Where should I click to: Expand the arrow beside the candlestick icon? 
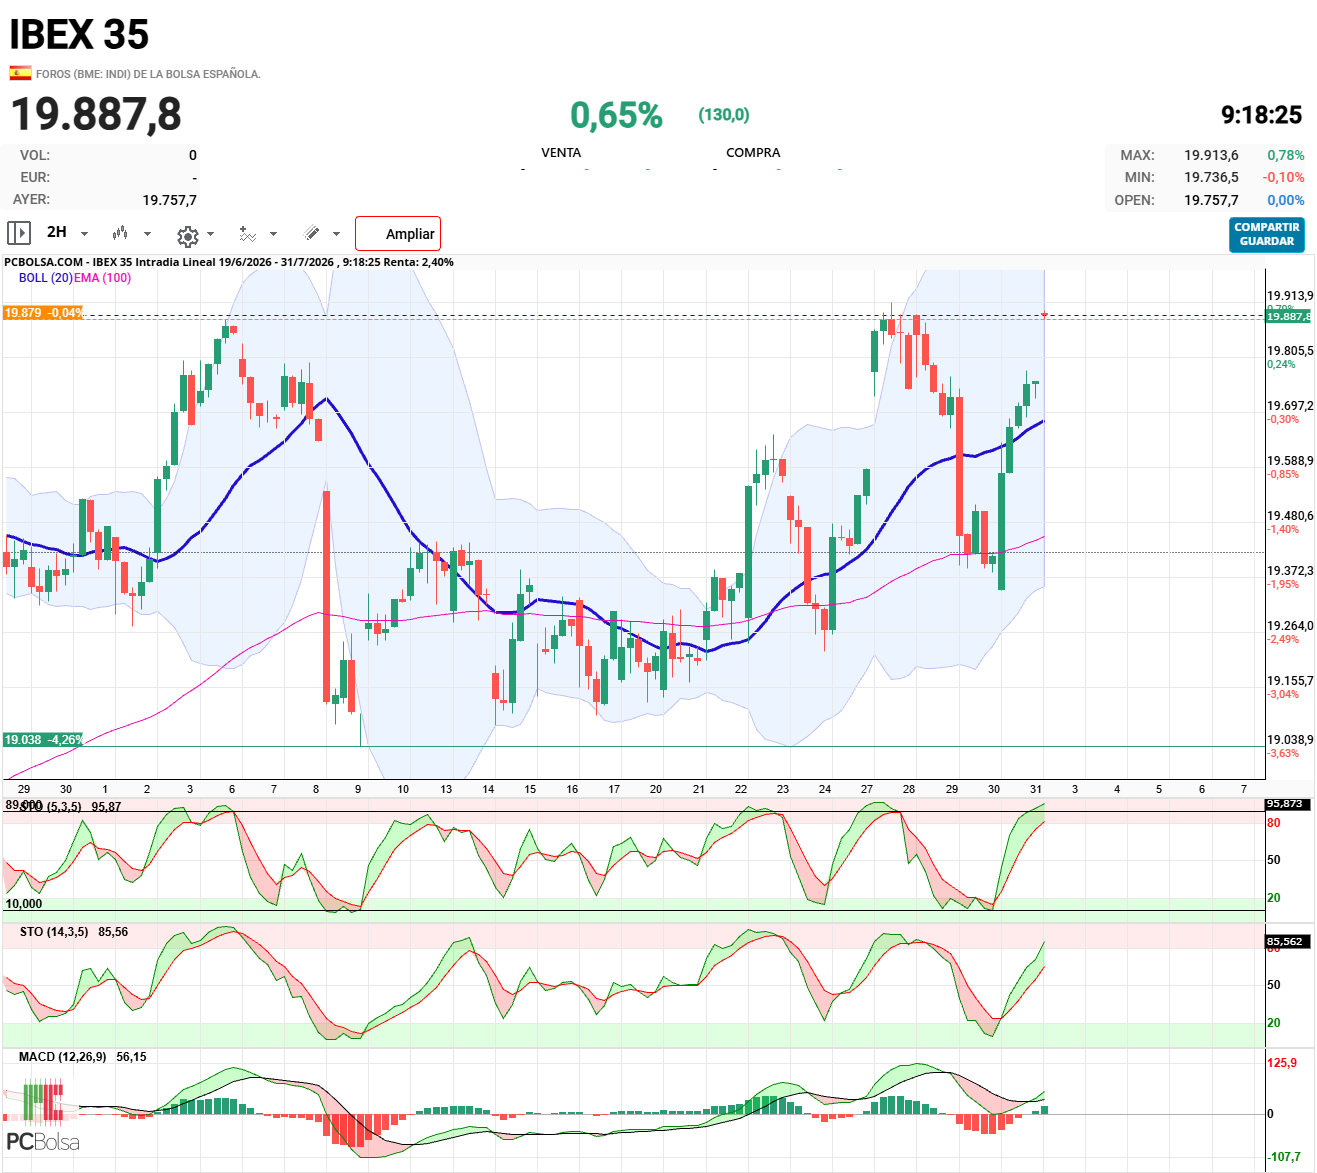[147, 234]
